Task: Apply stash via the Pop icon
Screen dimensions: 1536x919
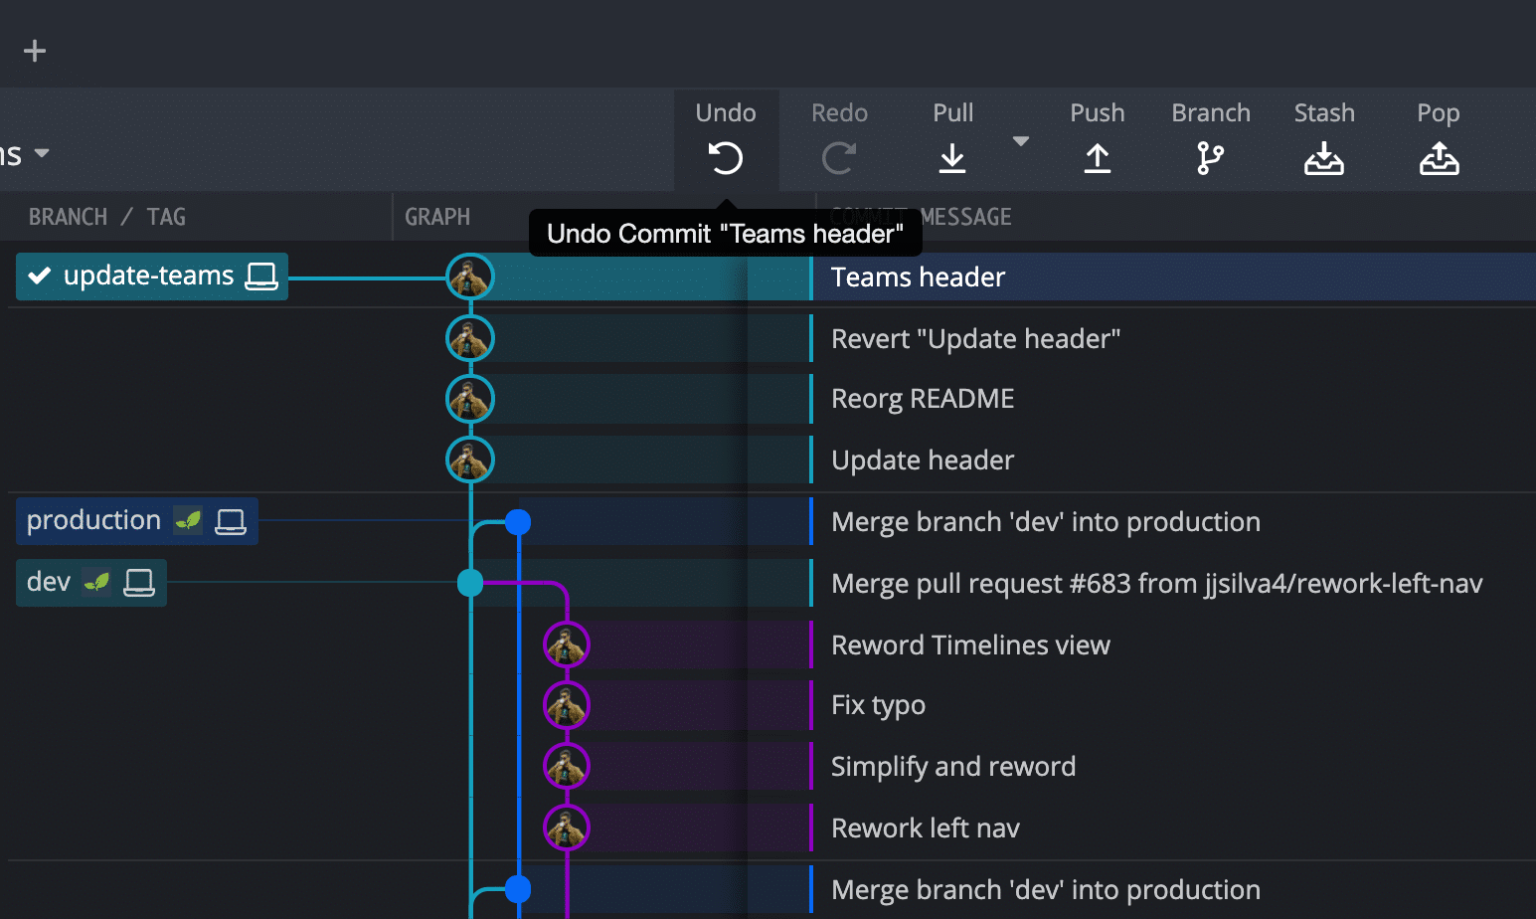Action: (1438, 158)
